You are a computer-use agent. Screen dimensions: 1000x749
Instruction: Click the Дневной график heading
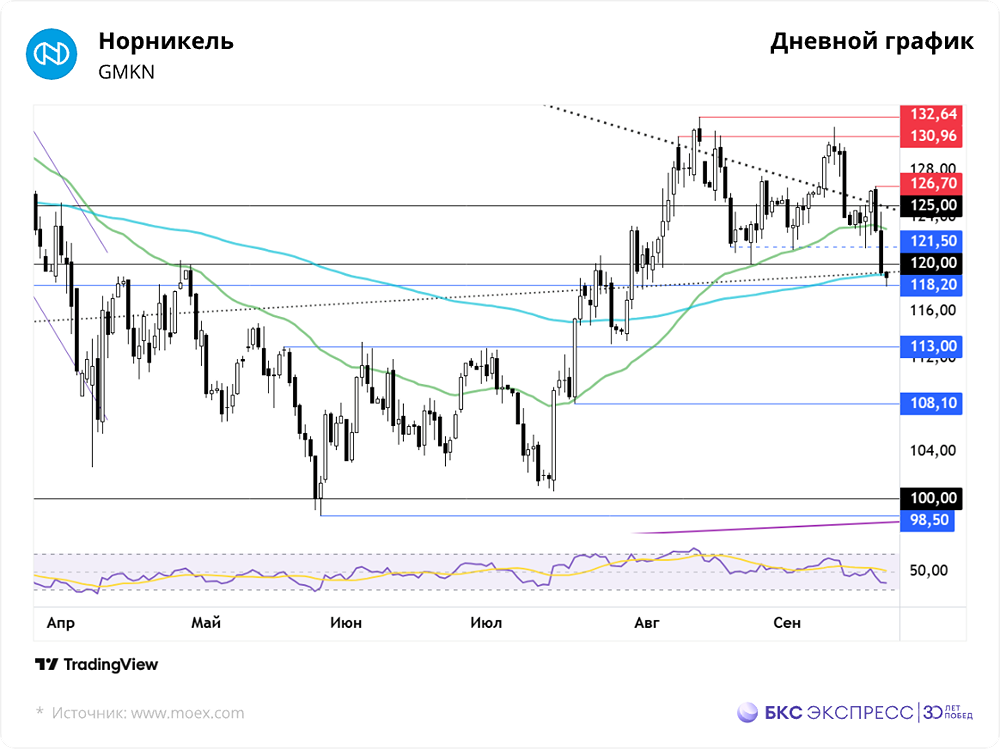(872, 41)
